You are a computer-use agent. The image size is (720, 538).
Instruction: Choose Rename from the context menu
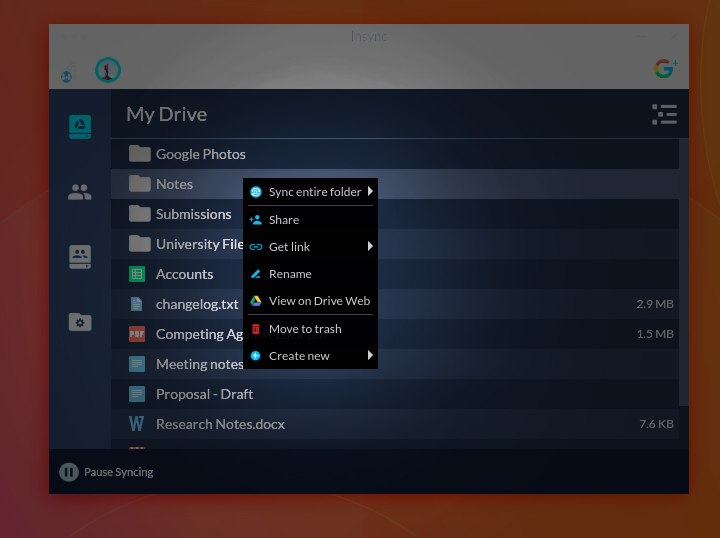(x=310, y=274)
